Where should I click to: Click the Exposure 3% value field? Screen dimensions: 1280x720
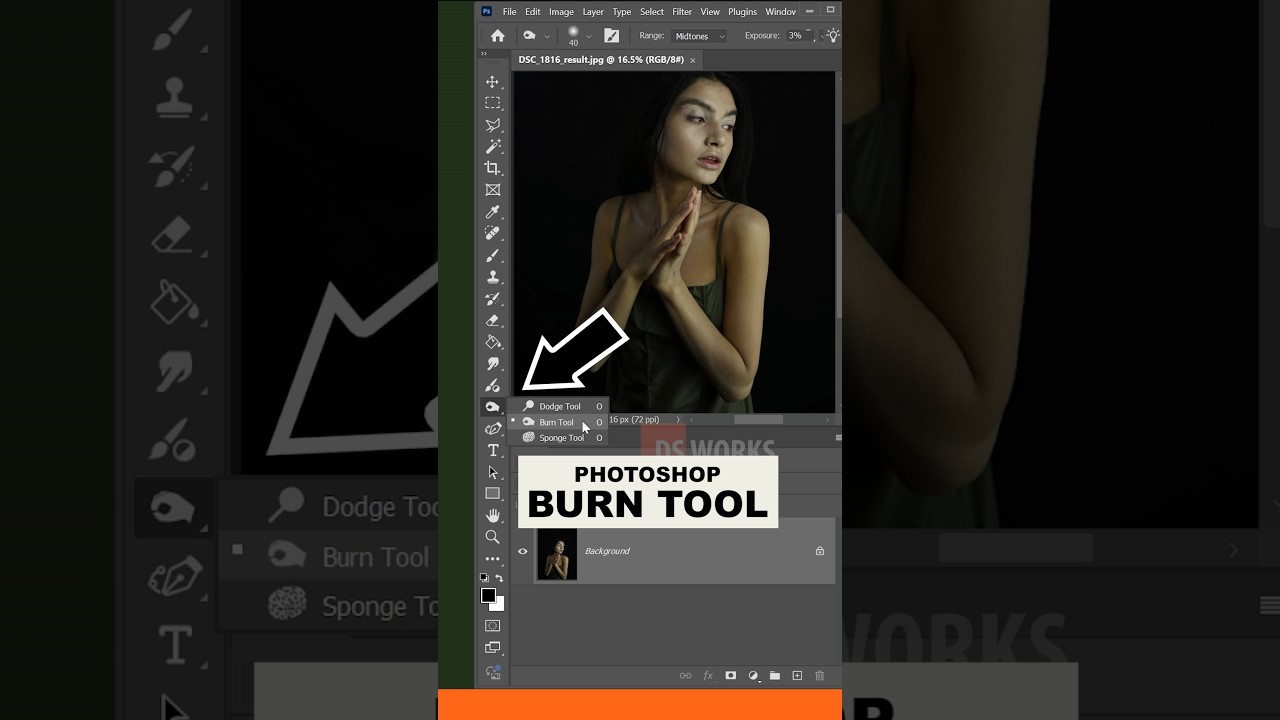(x=795, y=36)
